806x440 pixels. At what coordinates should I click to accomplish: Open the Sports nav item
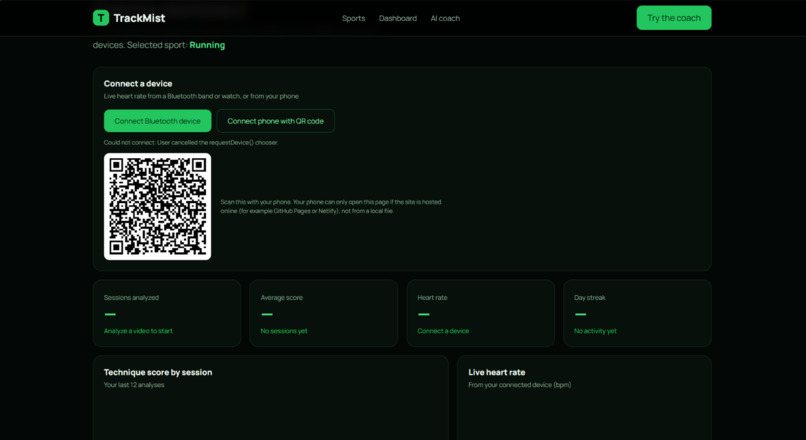(x=354, y=18)
